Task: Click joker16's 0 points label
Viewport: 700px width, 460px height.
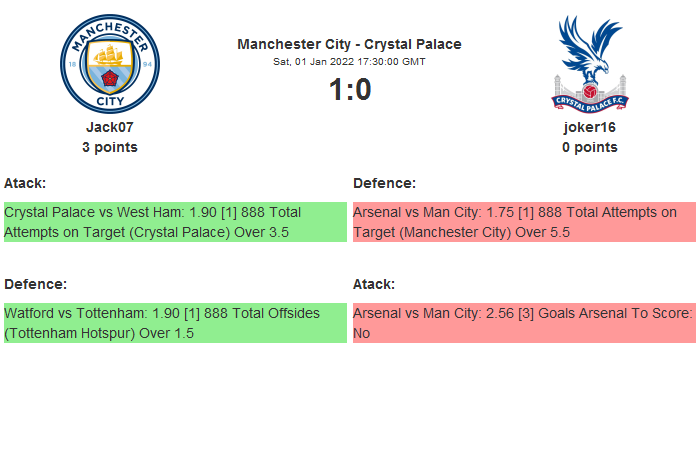Action: 589,147
